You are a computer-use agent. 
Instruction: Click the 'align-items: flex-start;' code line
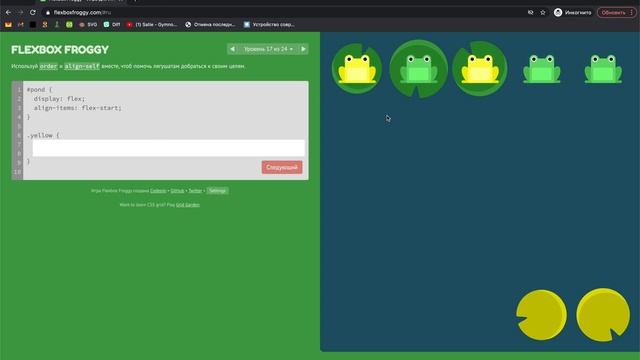(78, 108)
